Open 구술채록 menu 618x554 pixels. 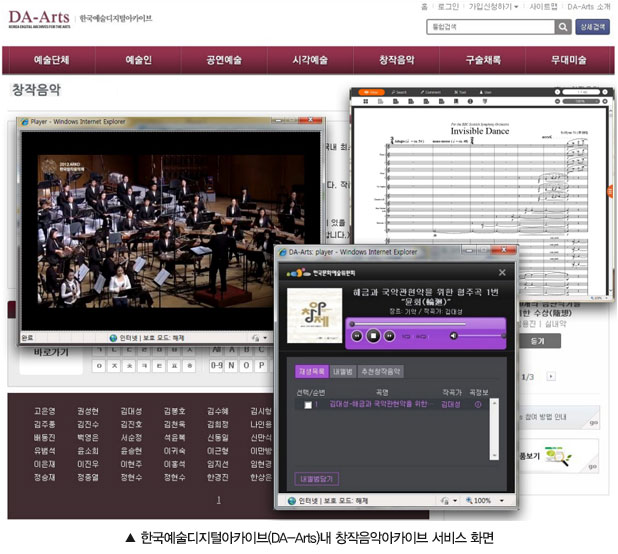(483, 60)
